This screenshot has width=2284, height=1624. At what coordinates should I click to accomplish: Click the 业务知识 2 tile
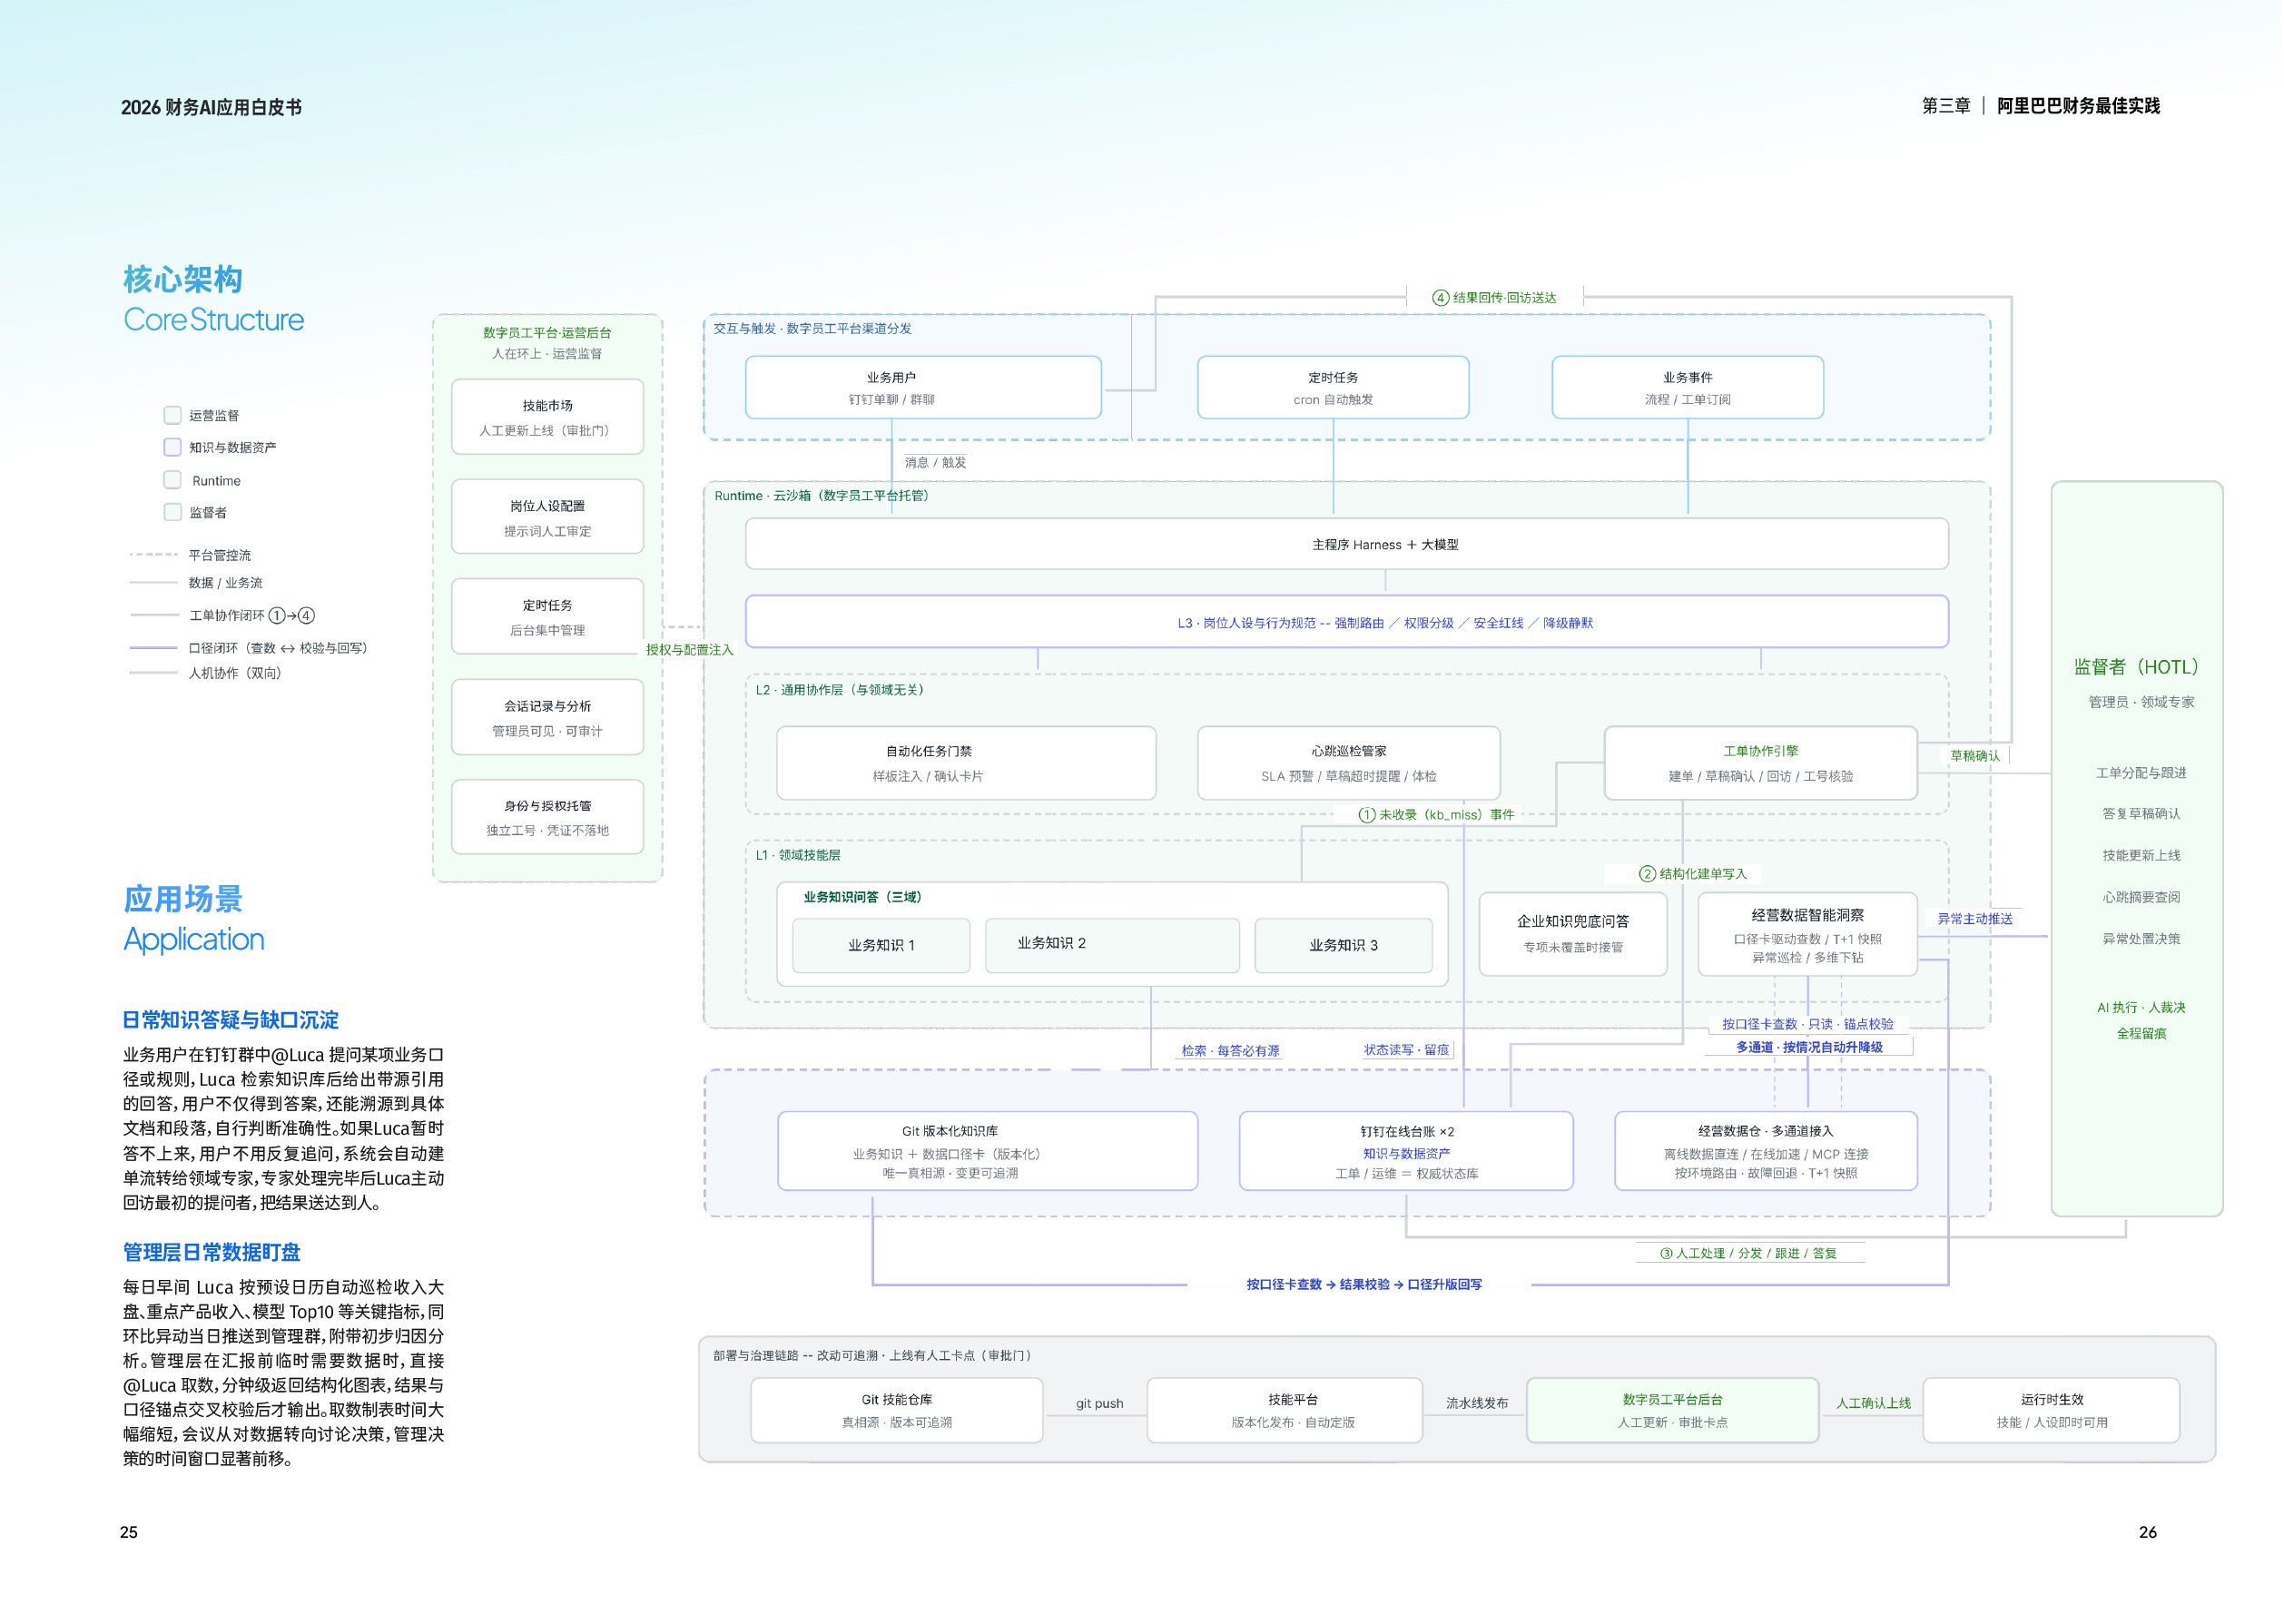[1112, 945]
